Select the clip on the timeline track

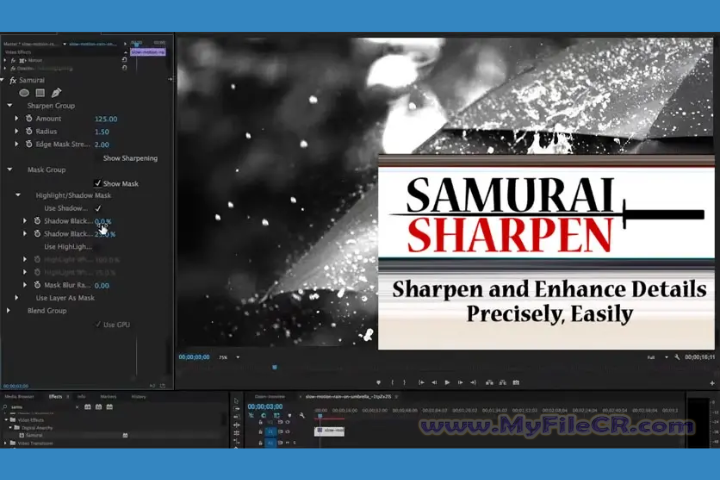pos(332,430)
